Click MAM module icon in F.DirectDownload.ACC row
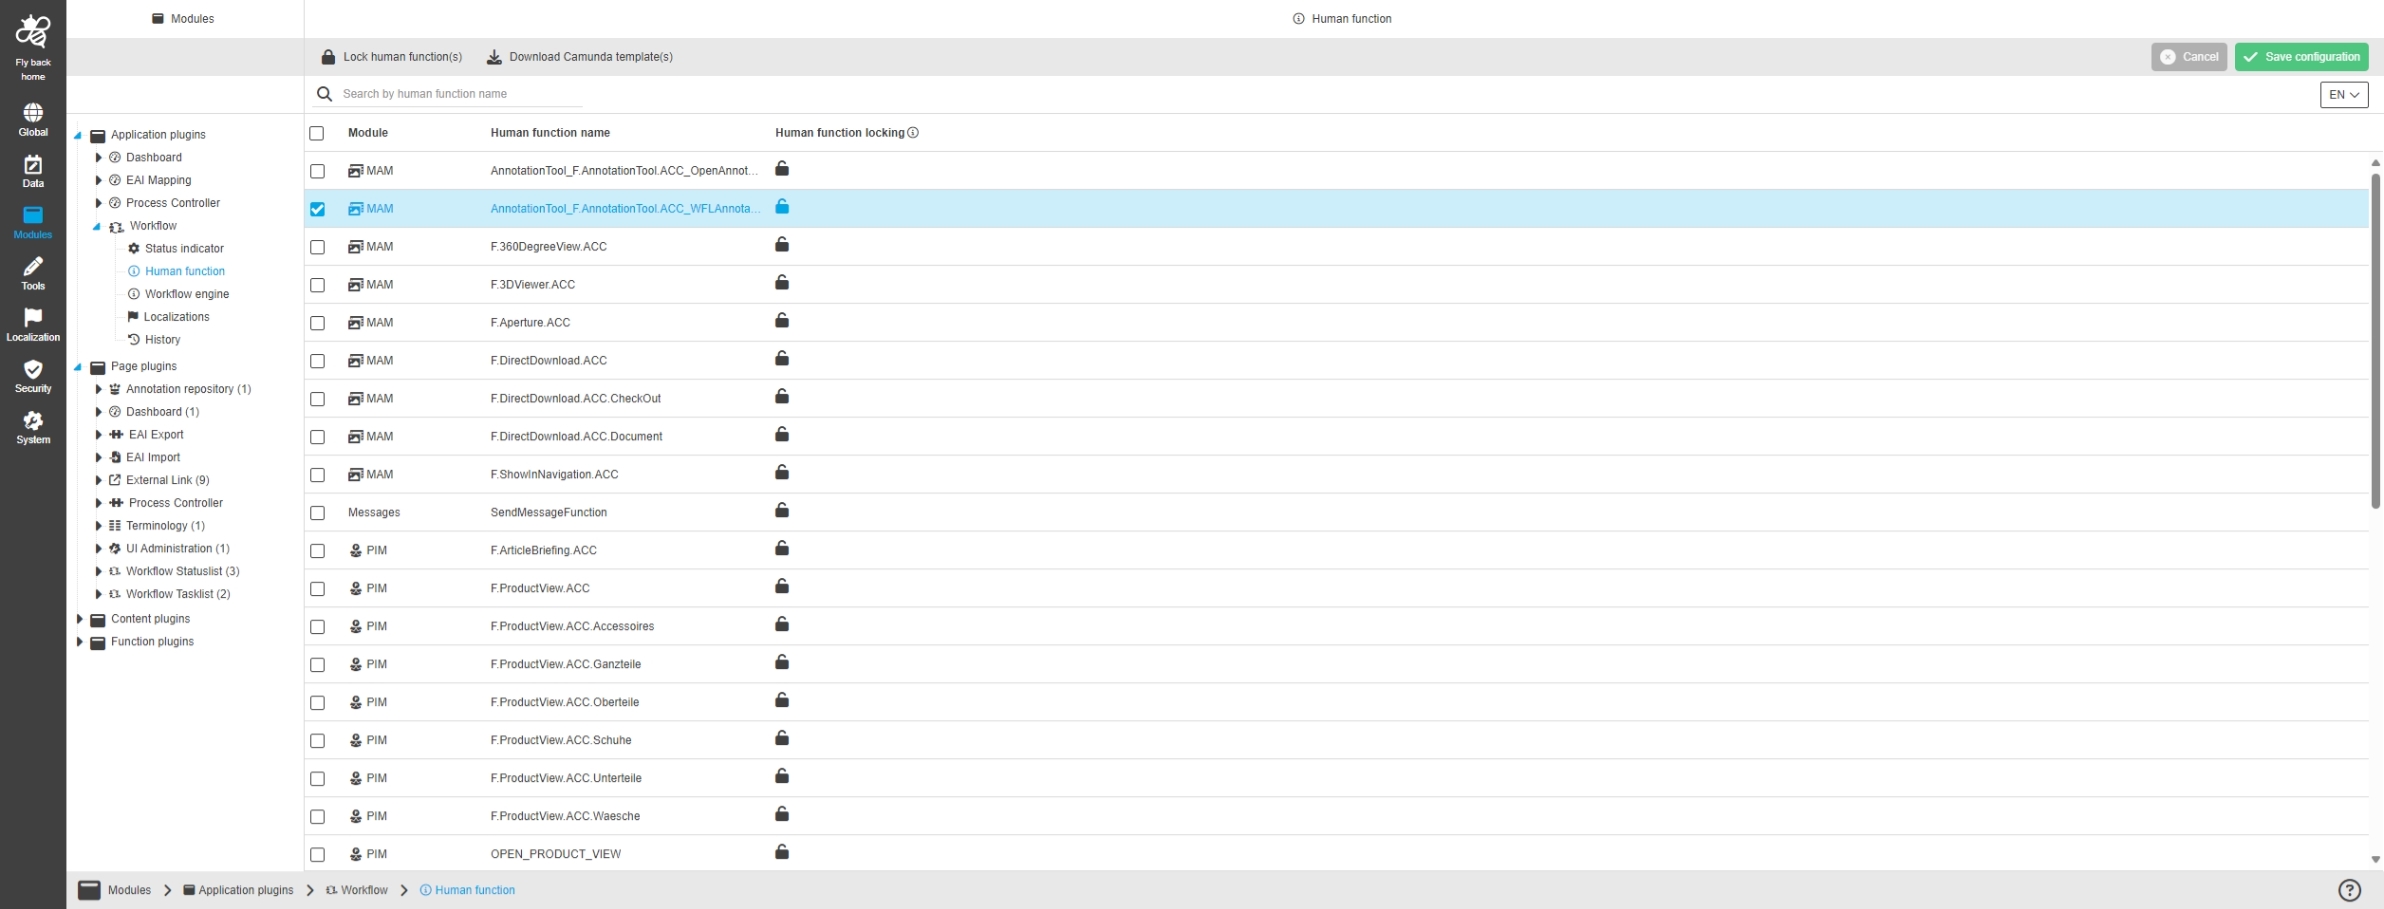The image size is (2384, 909). [x=355, y=361]
